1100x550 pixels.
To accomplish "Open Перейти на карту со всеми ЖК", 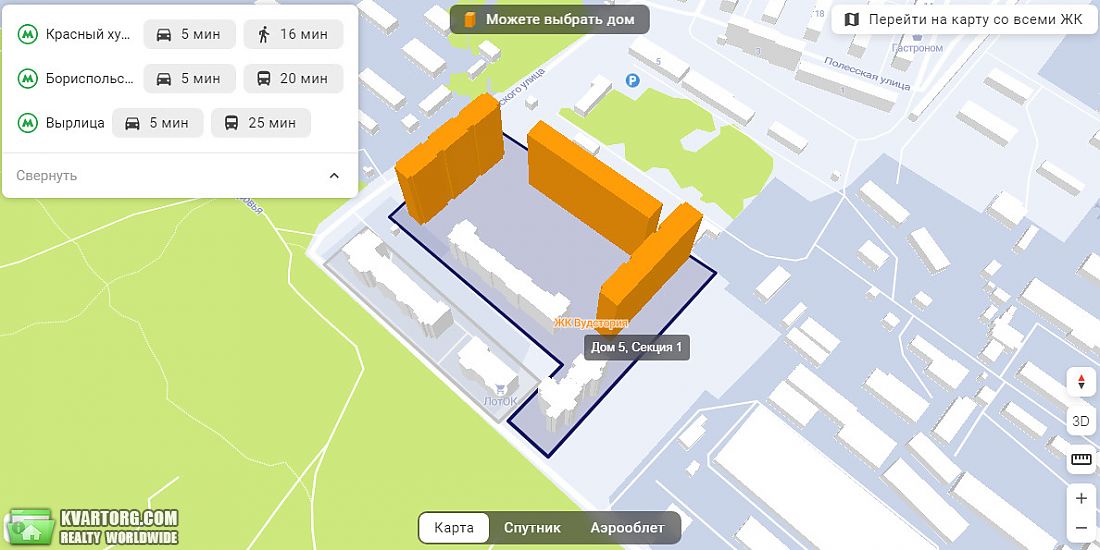I will 964,20.
